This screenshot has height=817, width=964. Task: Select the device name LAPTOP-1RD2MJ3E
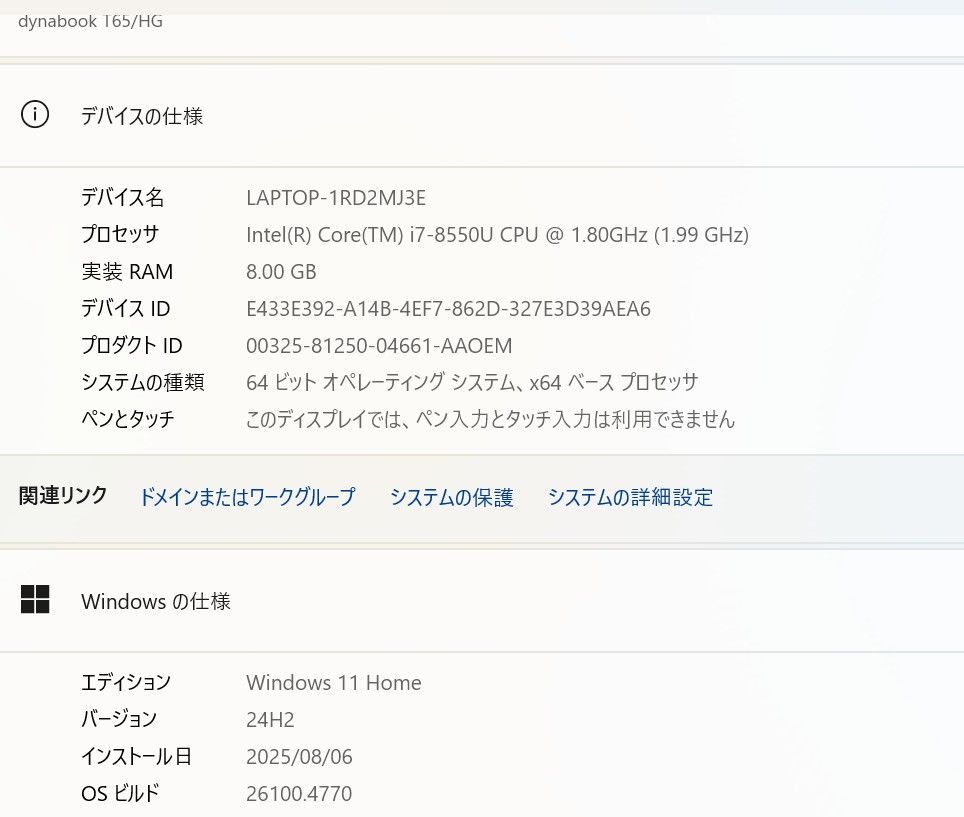coord(336,197)
